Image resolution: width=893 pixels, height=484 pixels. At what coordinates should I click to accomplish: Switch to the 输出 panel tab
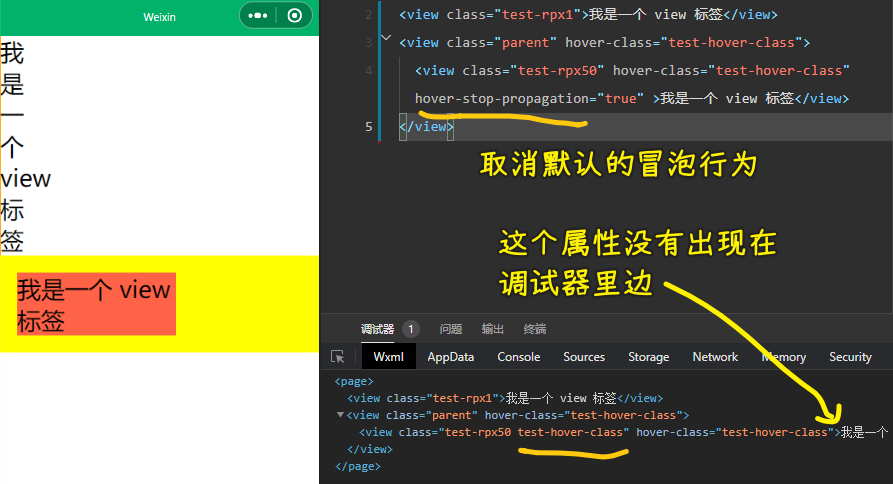click(493, 329)
